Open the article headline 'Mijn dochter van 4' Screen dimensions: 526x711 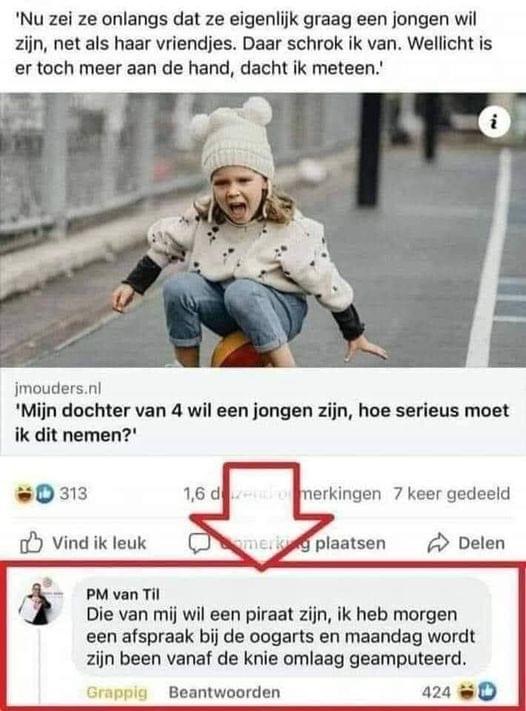[262, 422]
